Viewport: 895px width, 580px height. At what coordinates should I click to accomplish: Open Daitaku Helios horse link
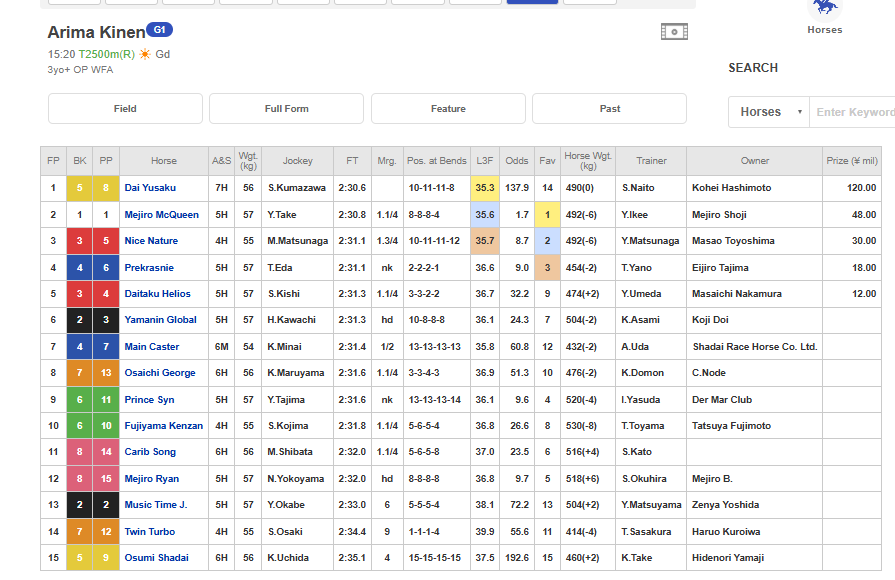click(x=158, y=294)
